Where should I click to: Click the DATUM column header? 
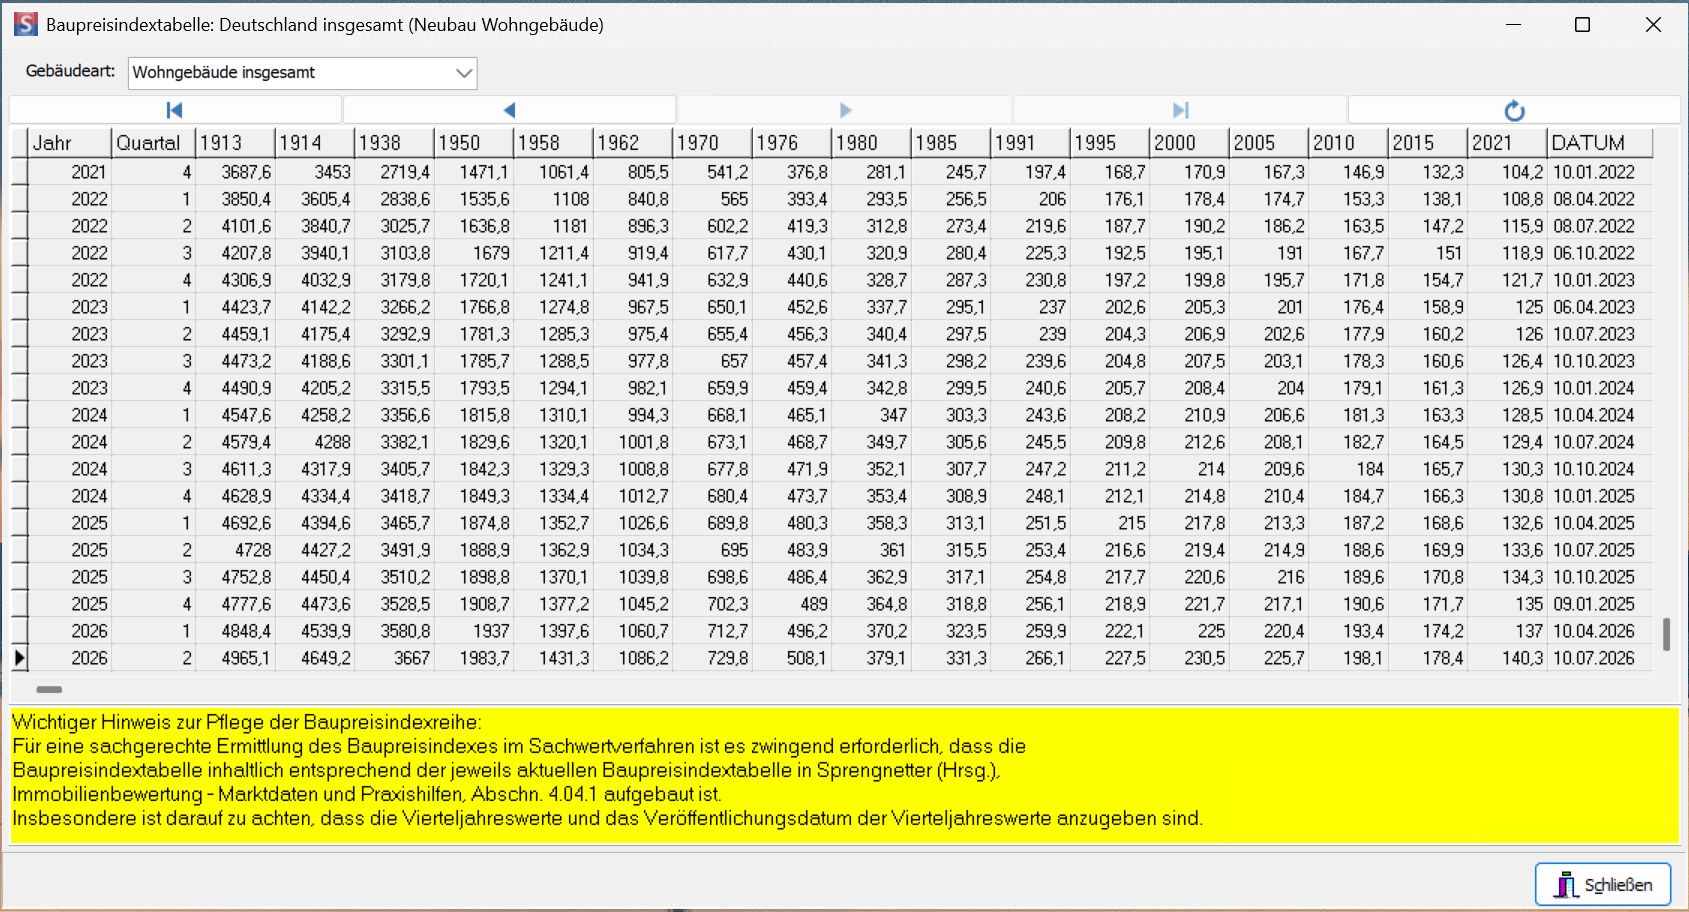click(1600, 143)
